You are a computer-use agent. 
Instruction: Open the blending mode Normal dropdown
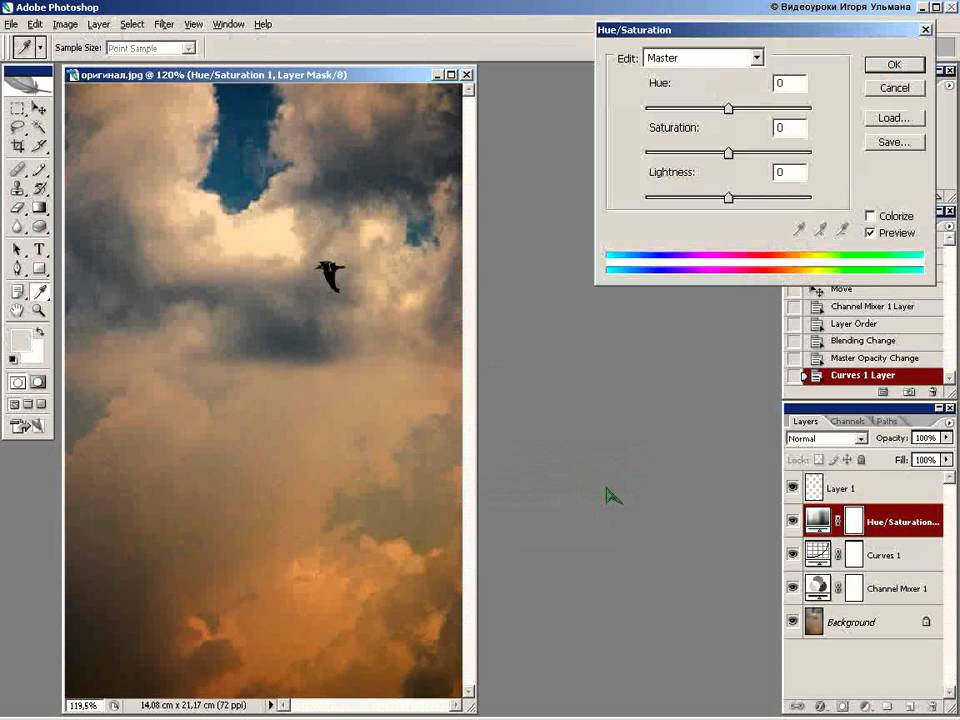[861, 438]
